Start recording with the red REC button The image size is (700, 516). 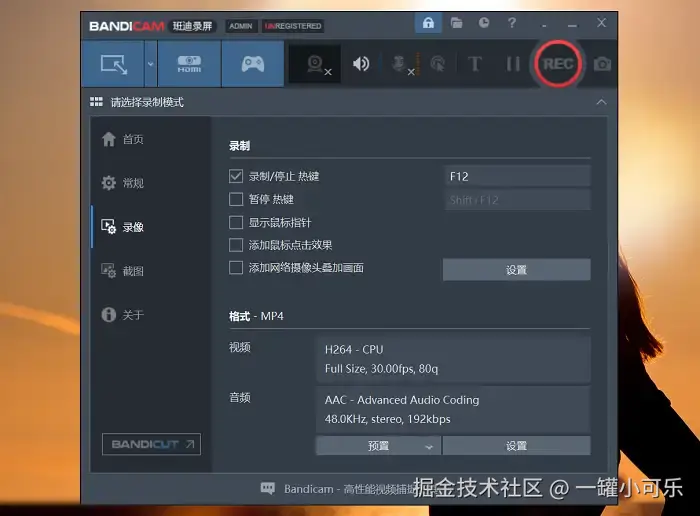click(x=558, y=64)
